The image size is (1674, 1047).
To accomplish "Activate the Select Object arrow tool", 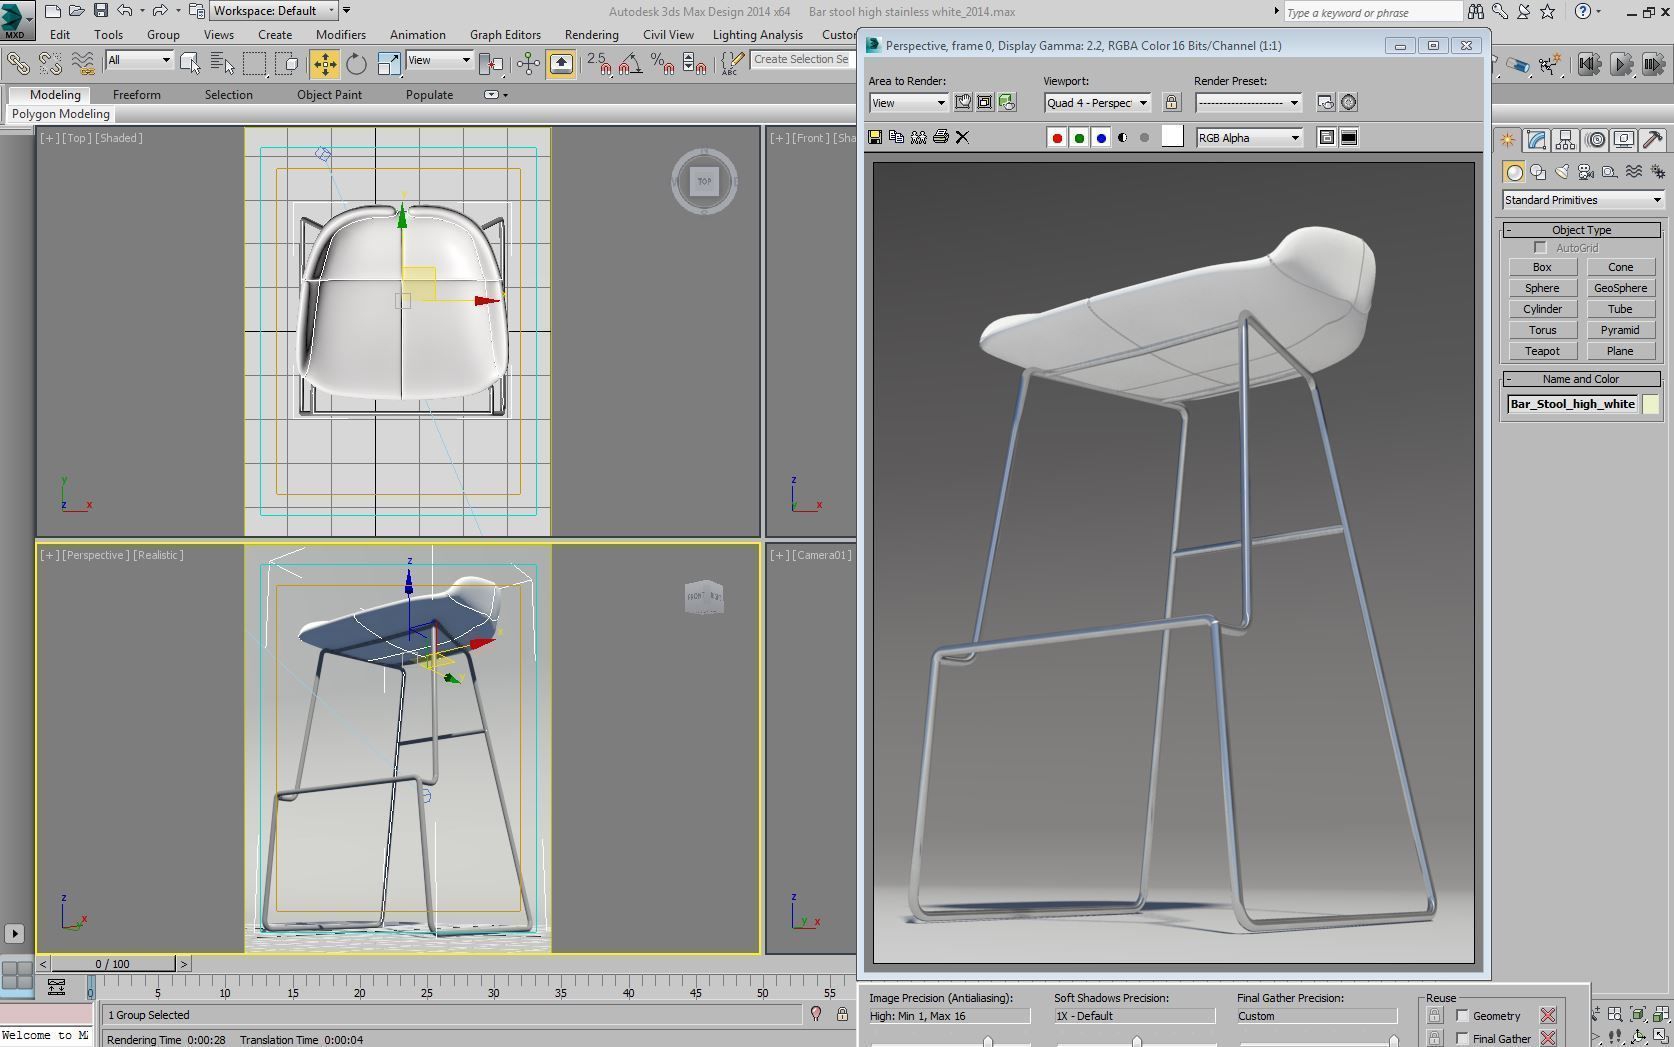I will 190,64.
